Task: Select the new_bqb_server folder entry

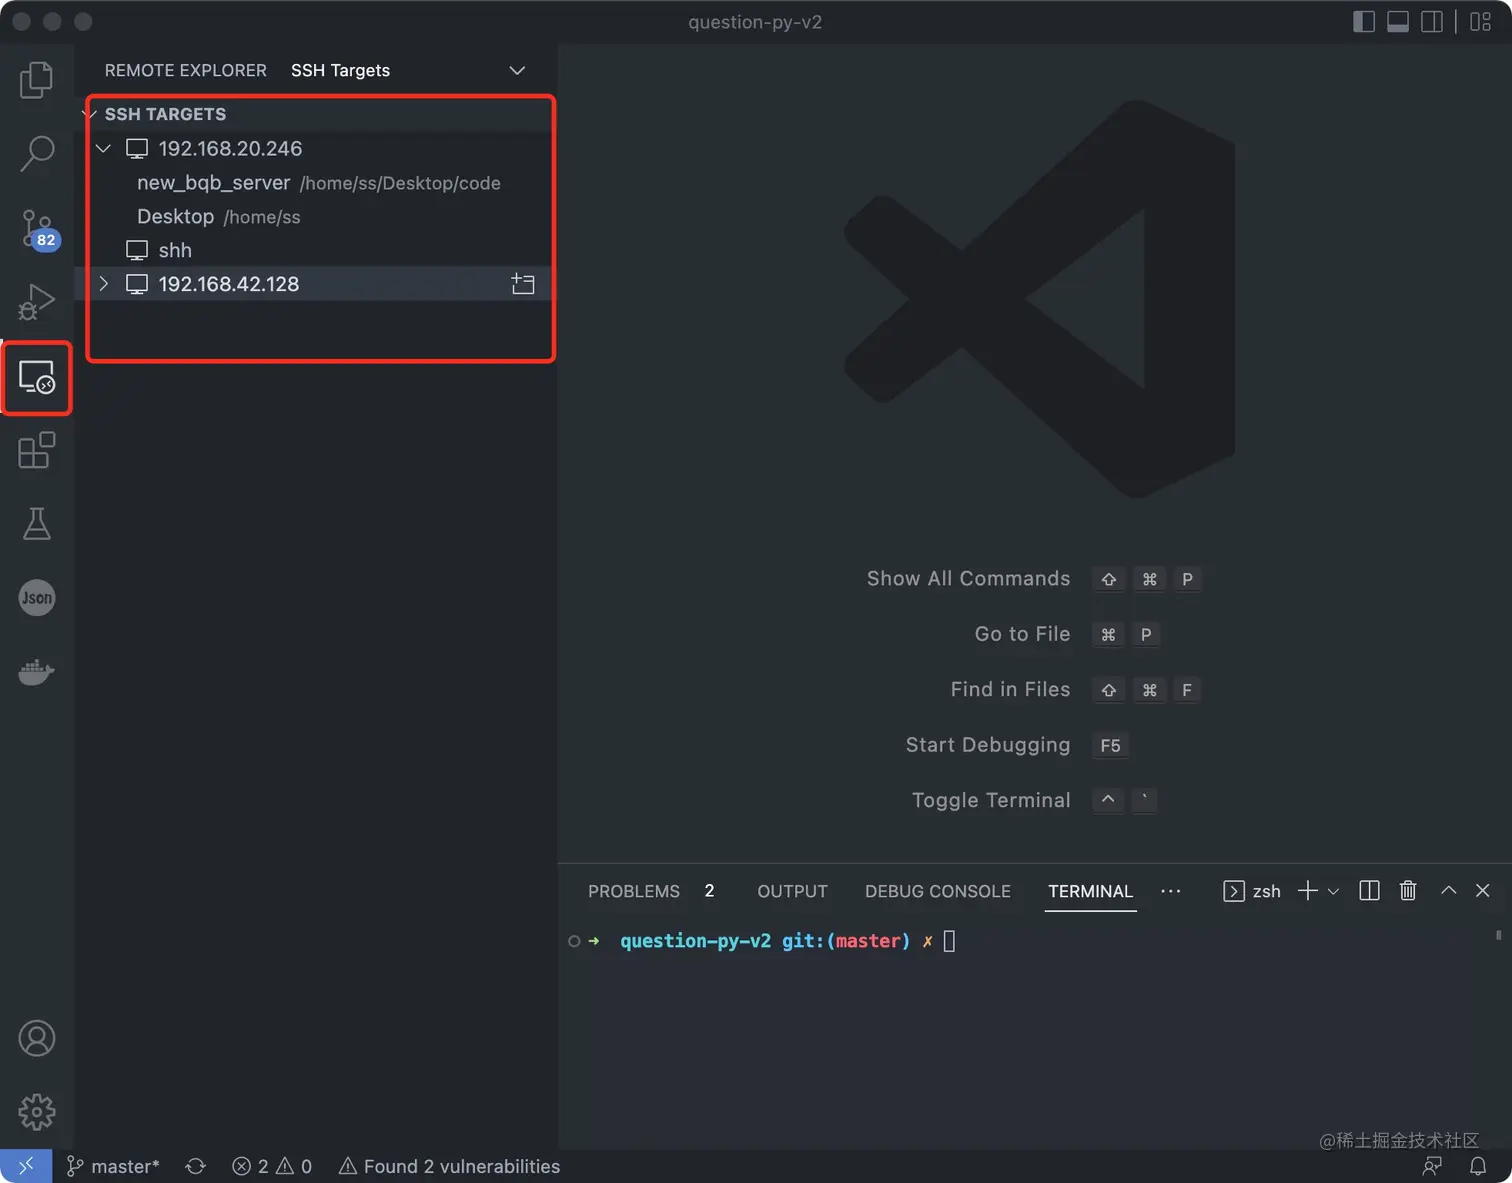Action: tap(318, 183)
